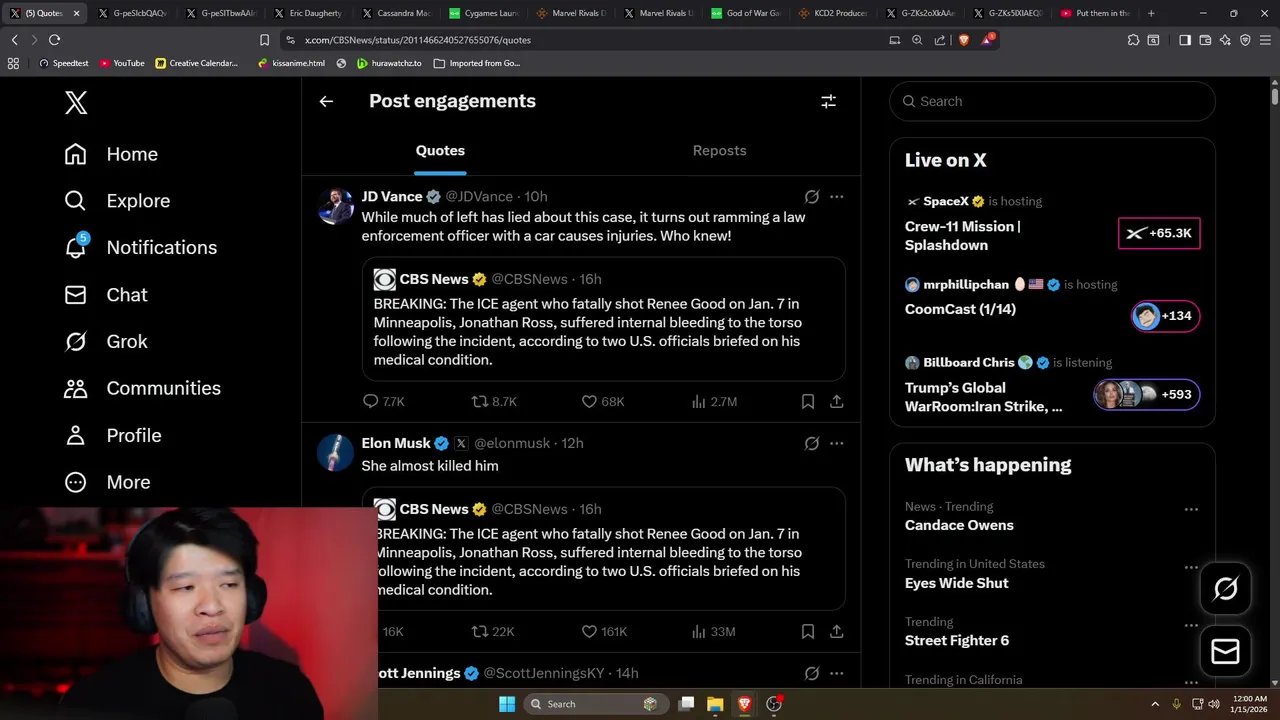Open the X logo home link
Screen dimensions: 1280x720
76,102
